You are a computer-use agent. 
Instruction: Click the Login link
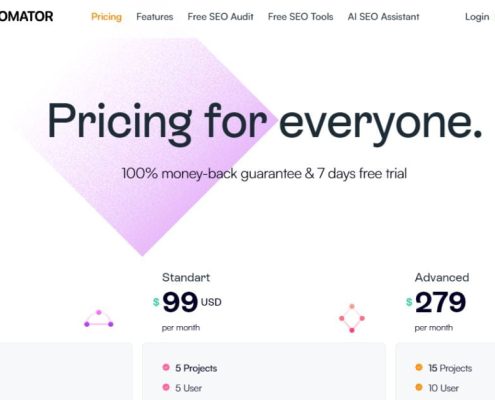coord(477,17)
